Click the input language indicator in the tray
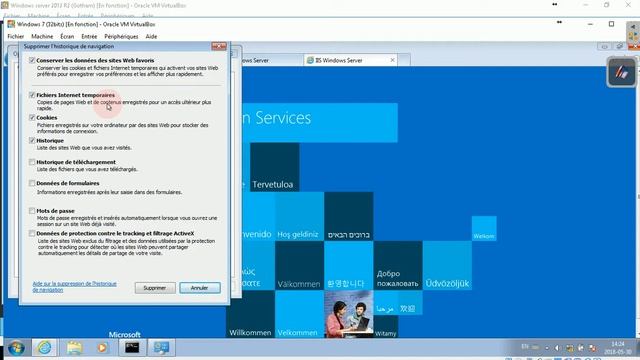The height and width of the screenshot is (360, 640). click(x=525, y=347)
